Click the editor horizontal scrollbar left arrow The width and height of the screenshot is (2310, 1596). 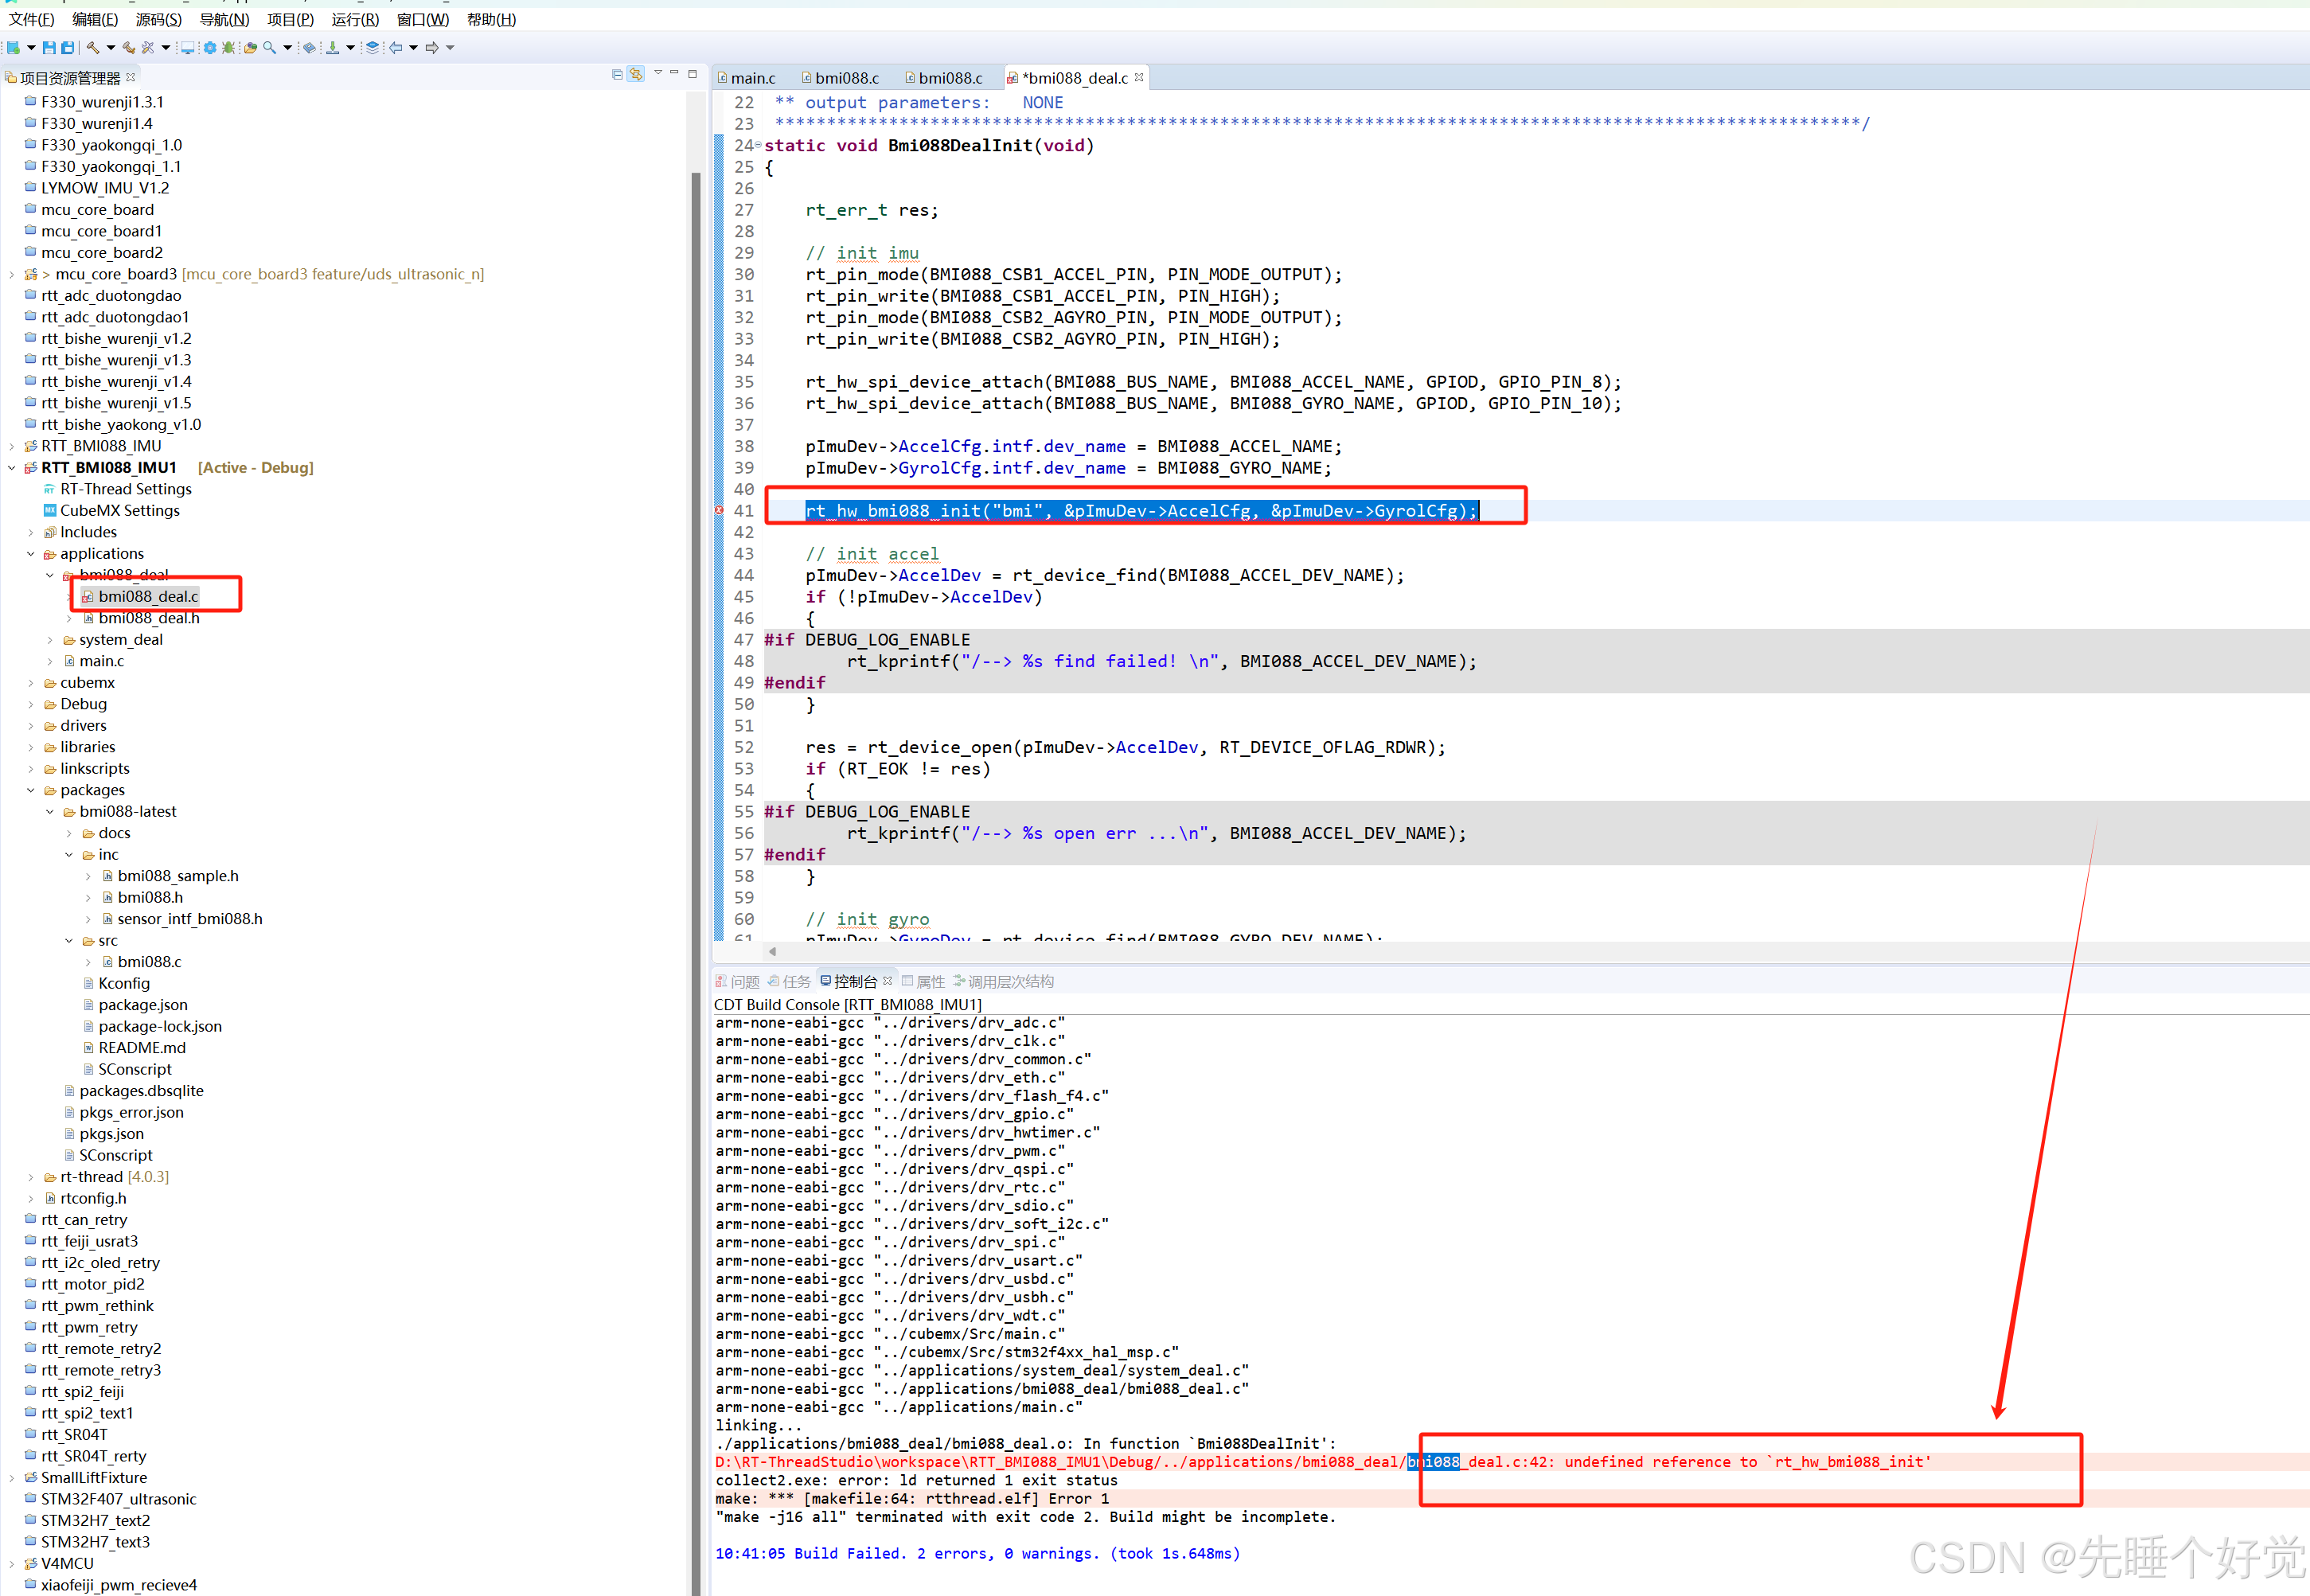point(772,951)
